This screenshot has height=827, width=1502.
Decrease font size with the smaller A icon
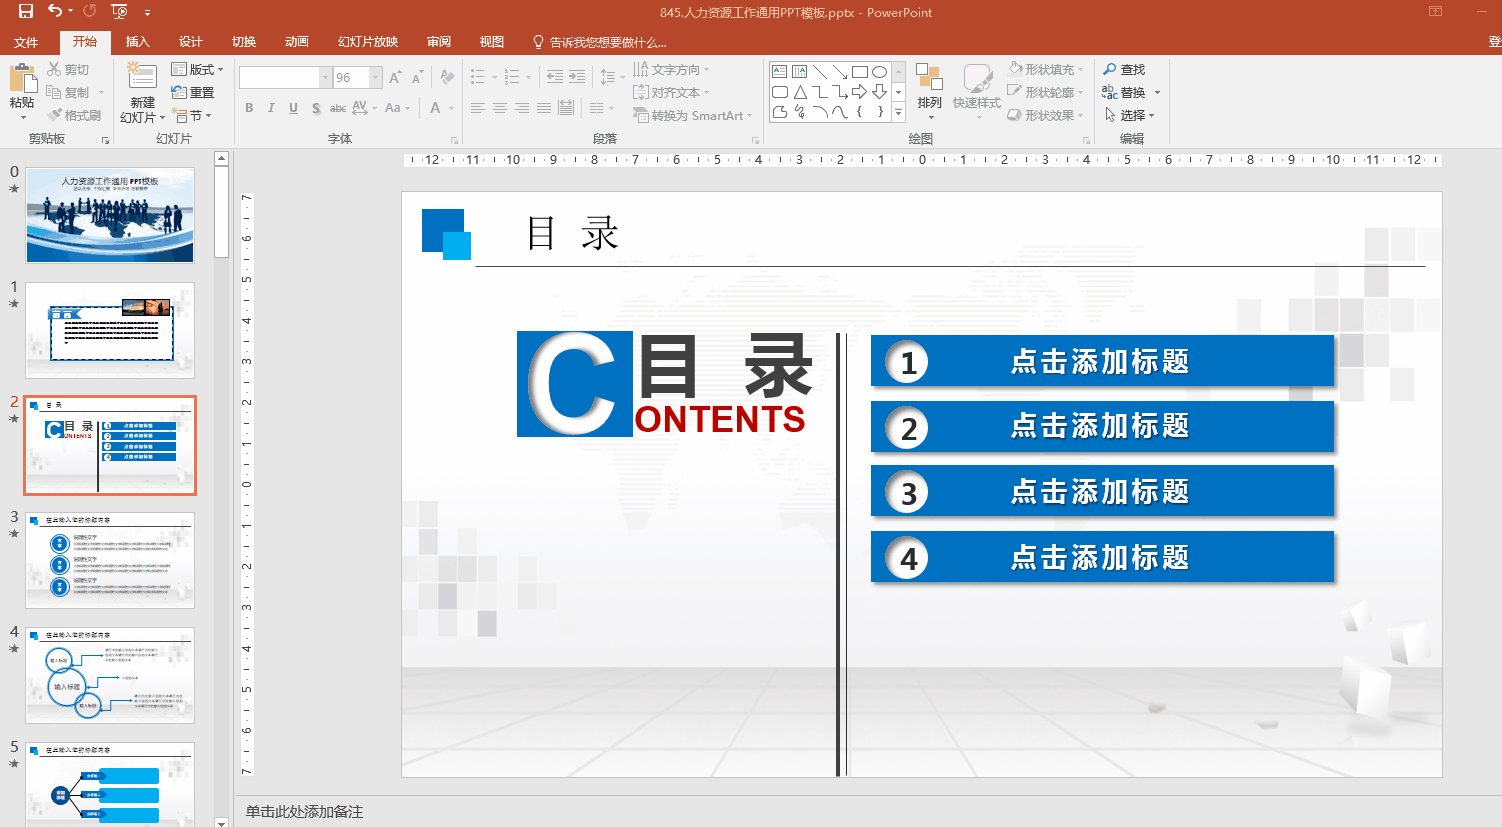tap(418, 78)
